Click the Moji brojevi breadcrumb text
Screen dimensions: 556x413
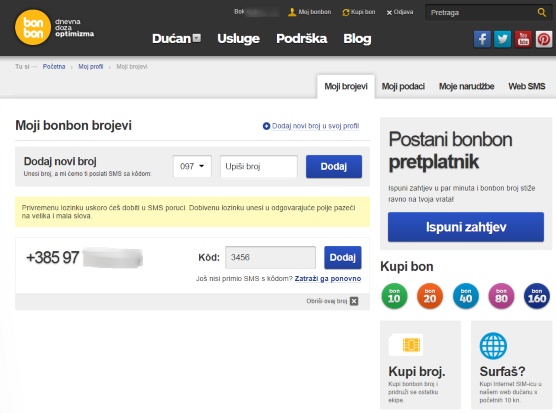pyautogui.click(x=132, y=67)
